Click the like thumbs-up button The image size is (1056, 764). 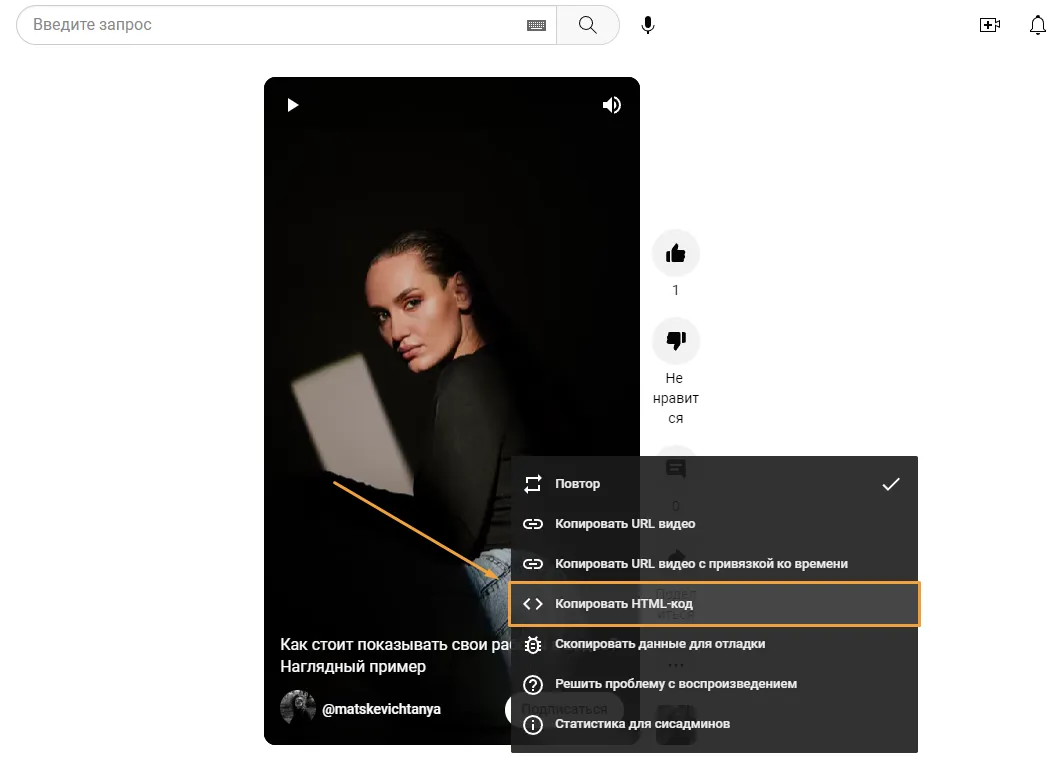pos(675,253)
